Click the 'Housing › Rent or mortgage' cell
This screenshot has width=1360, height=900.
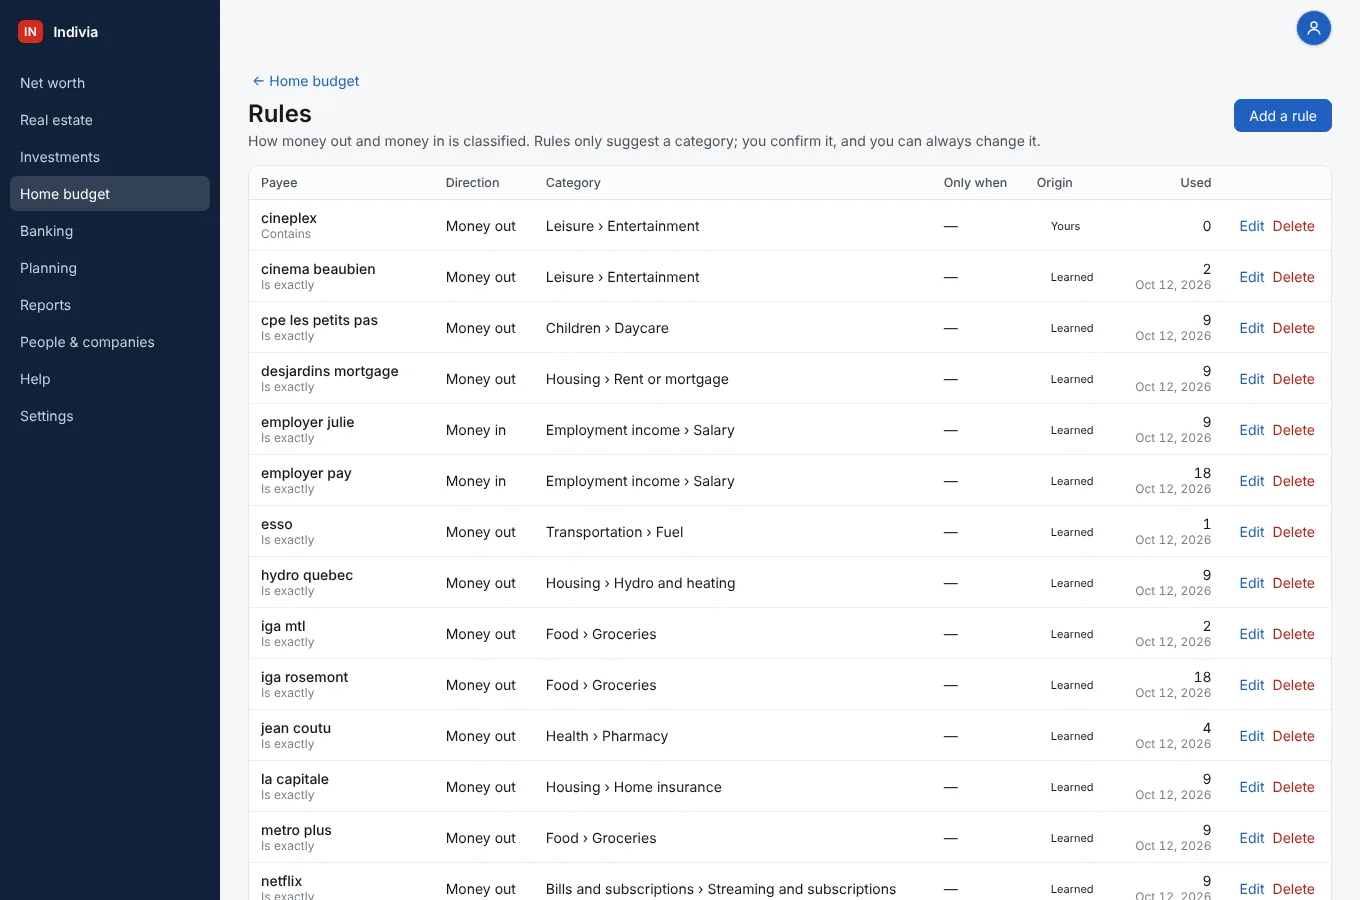pyautogui.click(x=637, y=379)
